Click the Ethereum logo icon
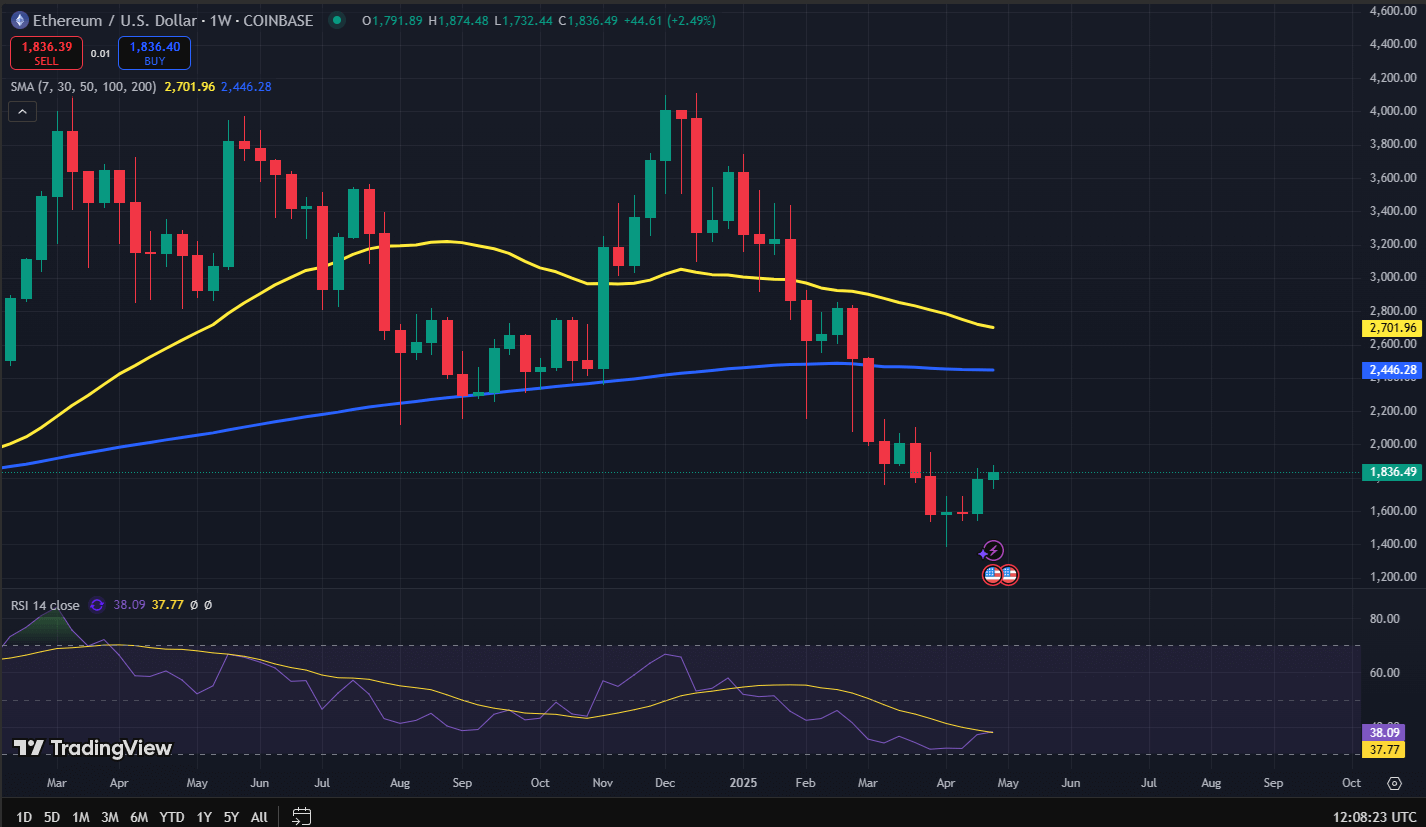This screenshot has width=1426, height=827. [x=20, y=20]
